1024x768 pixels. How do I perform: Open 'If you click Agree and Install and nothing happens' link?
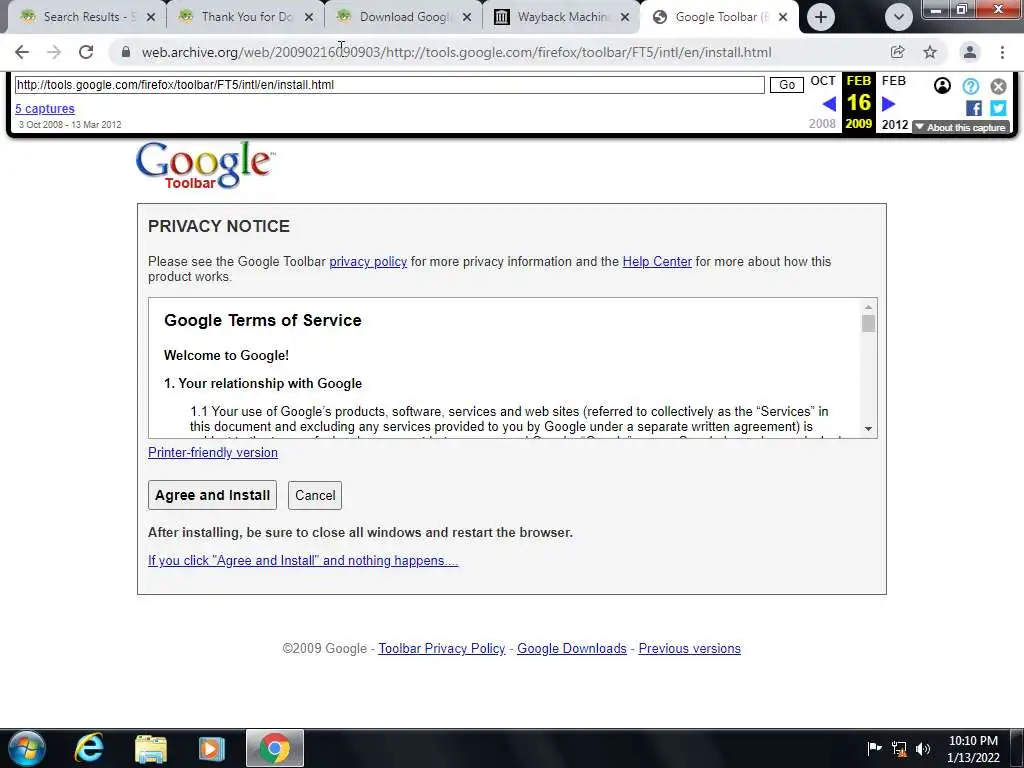[303, 561]
